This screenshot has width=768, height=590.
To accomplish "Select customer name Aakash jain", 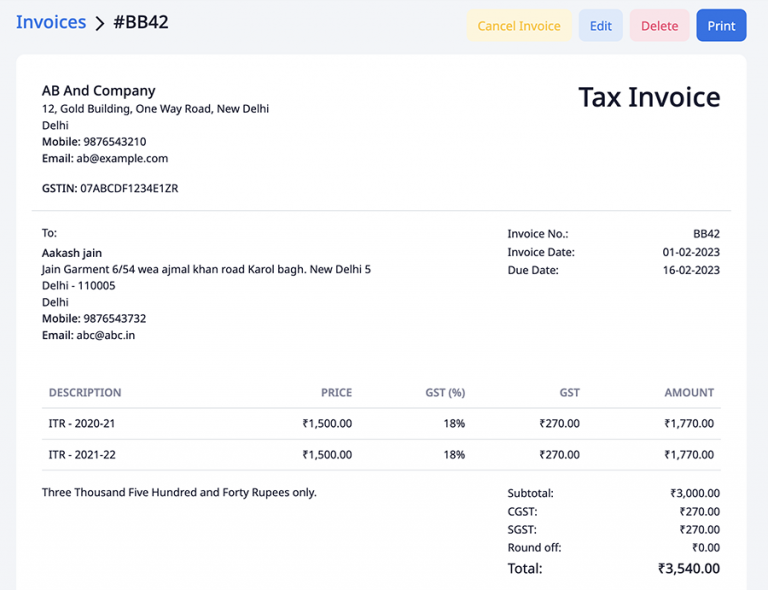I will pyautogui.click(x=72, y=253).
